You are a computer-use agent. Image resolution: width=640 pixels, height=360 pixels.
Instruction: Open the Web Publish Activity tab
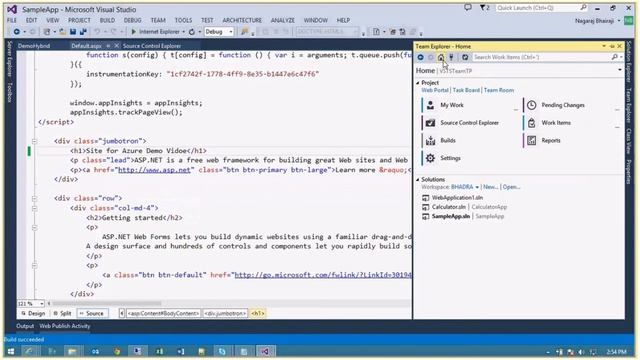pyautogui.click(x=65, y=326)
